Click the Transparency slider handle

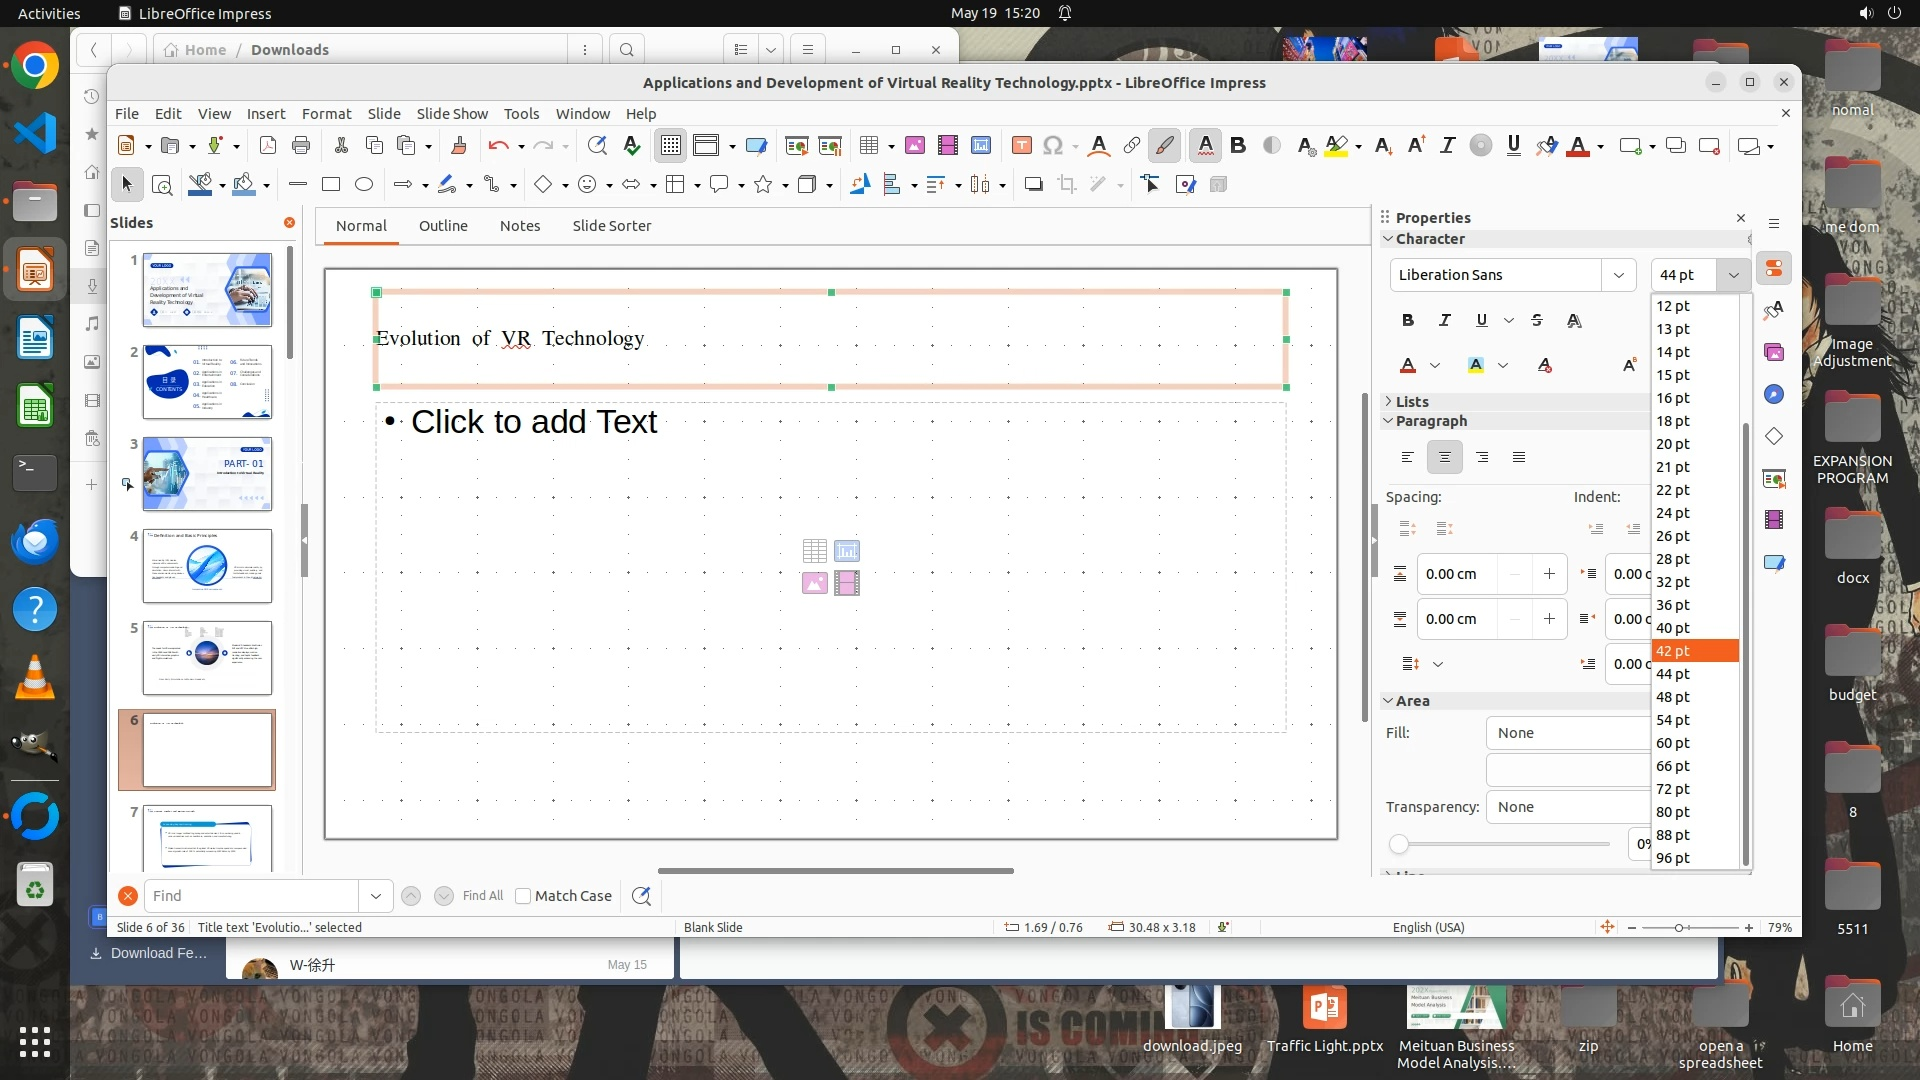coord(1399,844)
